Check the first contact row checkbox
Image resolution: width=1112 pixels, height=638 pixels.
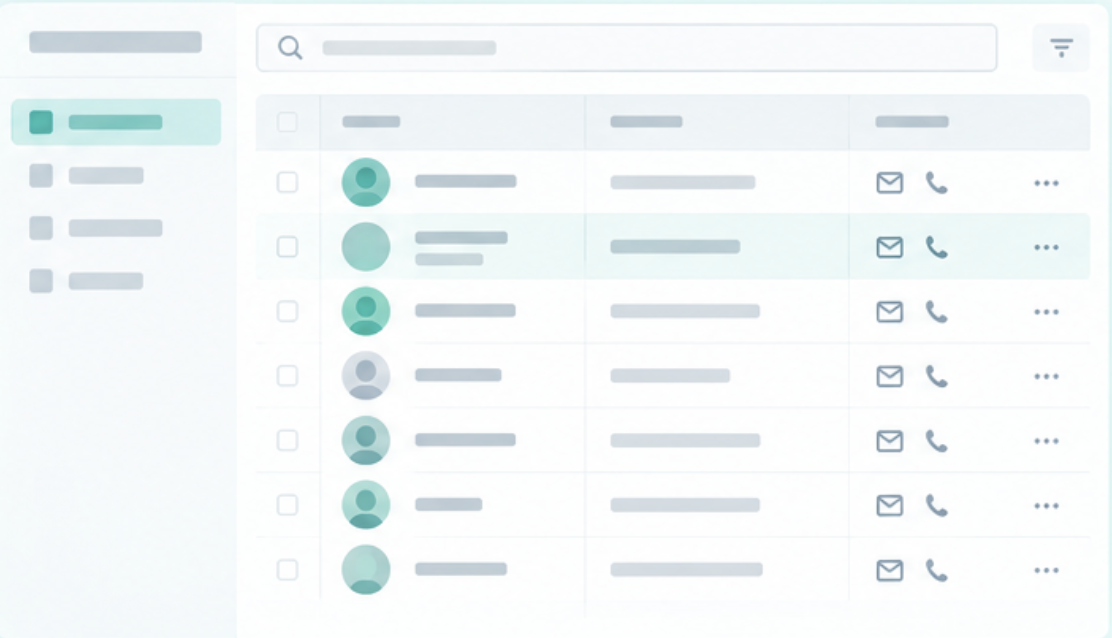coord(287,182)
